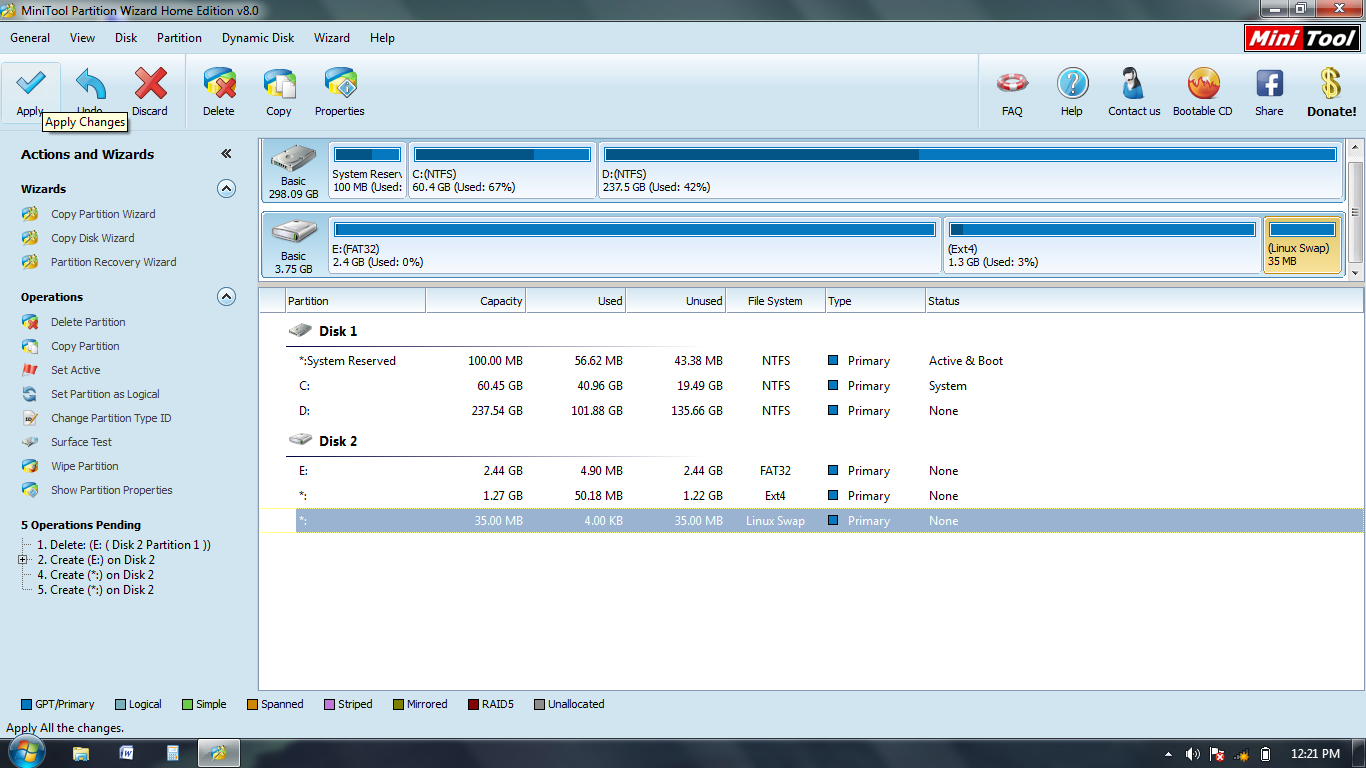The width and height of the screenshot is (1366, 768).
Task: Open the View menu
Action: [83, 38]
